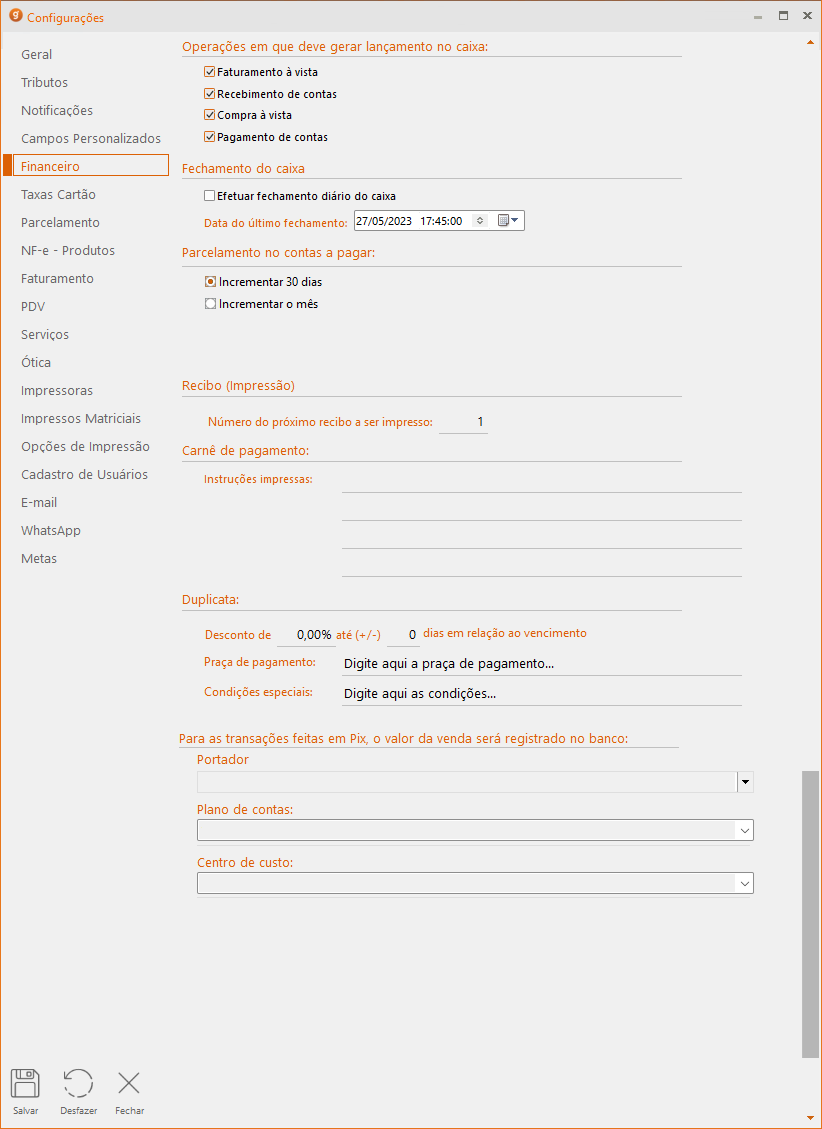Select Incrementar 30 dias option
This screenshot has width=822, height=1129.
tap(210, 282)
